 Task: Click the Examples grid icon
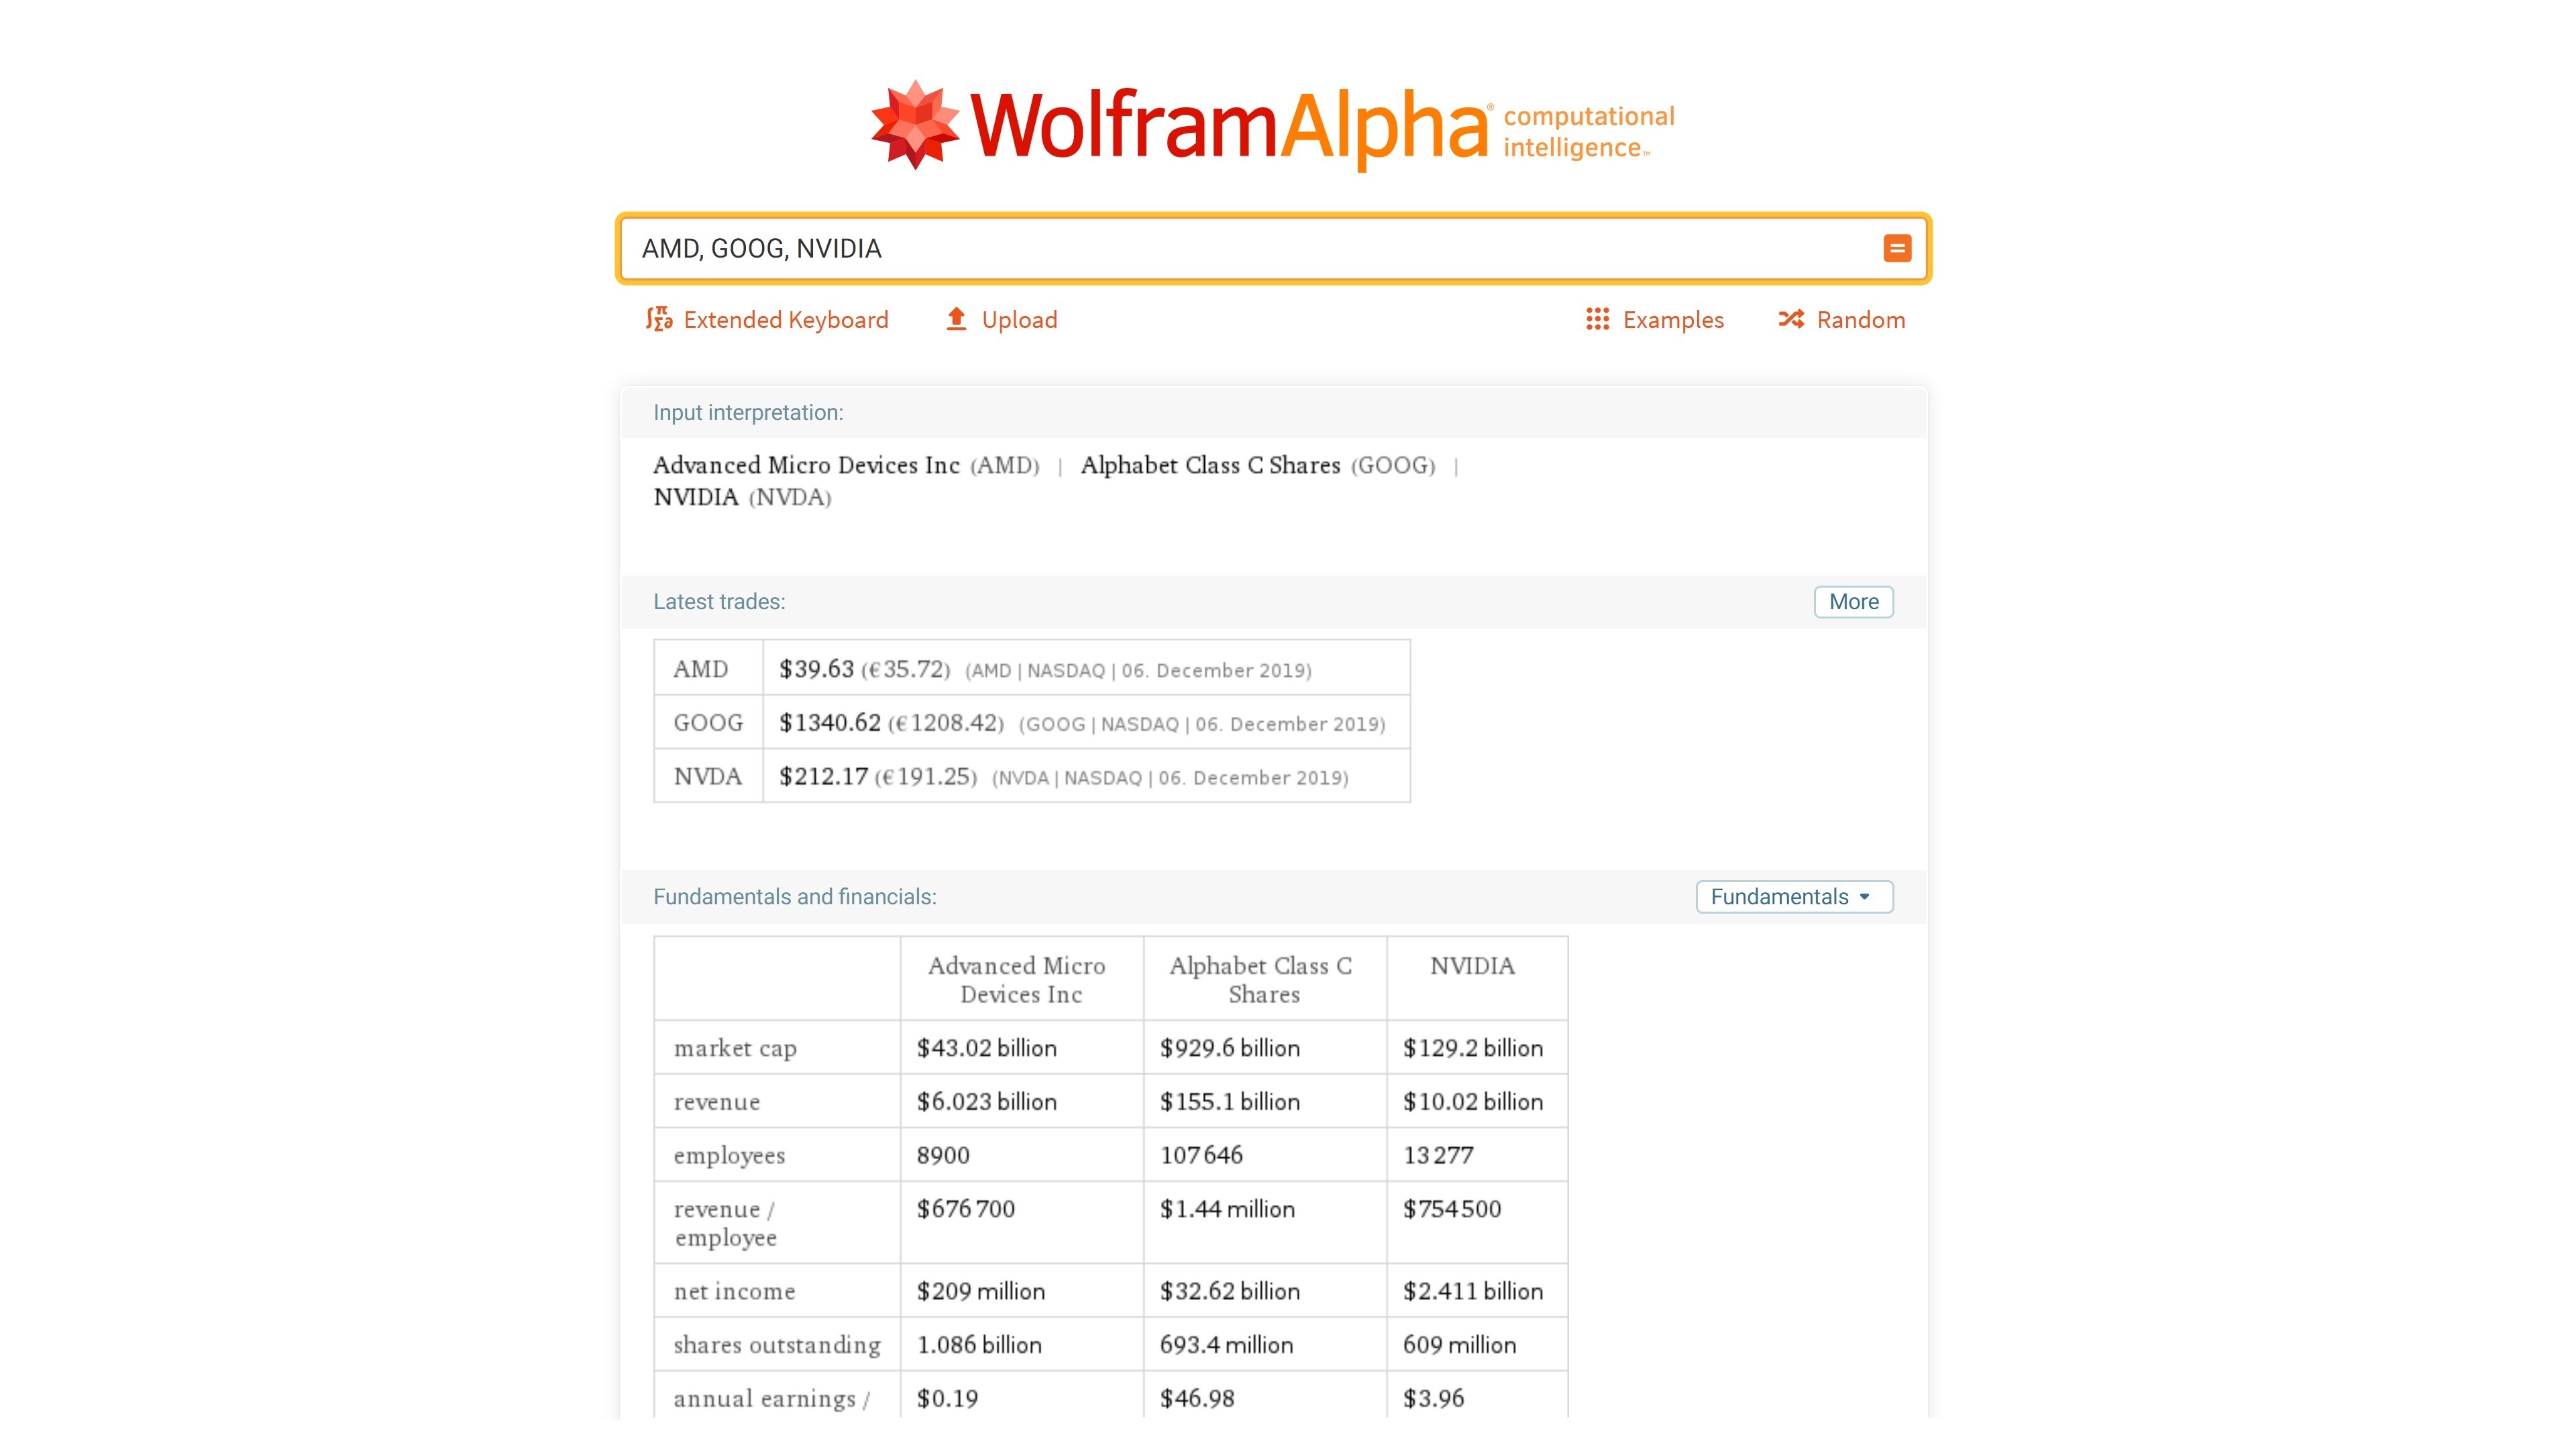1597,319
